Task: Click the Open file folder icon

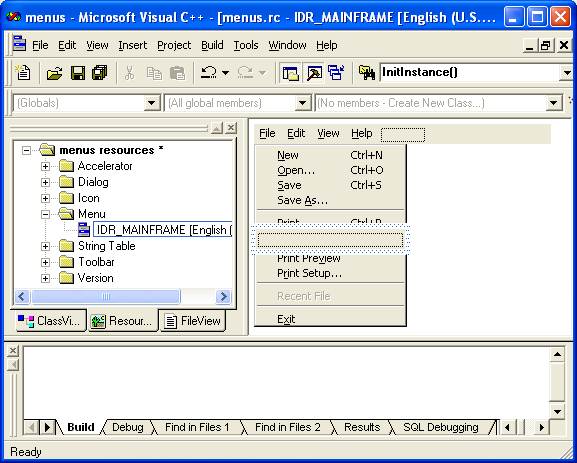Action: click(x=54, y=73)
